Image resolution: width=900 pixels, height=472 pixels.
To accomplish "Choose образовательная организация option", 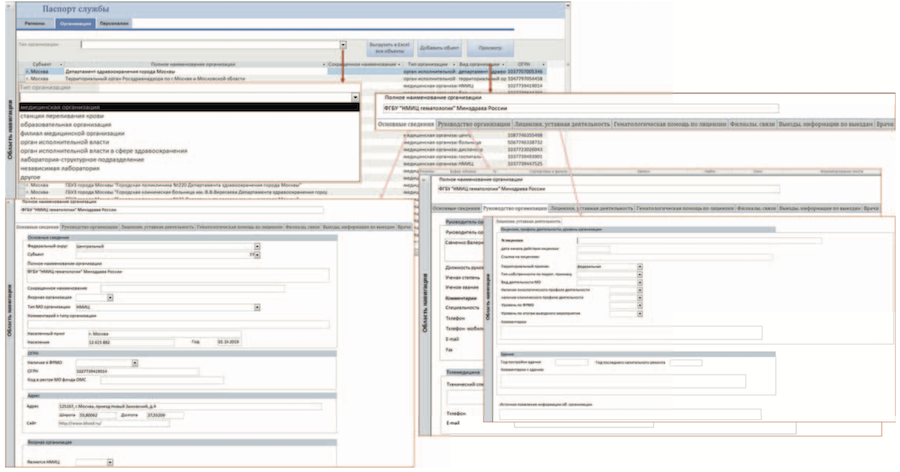I will pyautogui.click(x=189, y=125).
